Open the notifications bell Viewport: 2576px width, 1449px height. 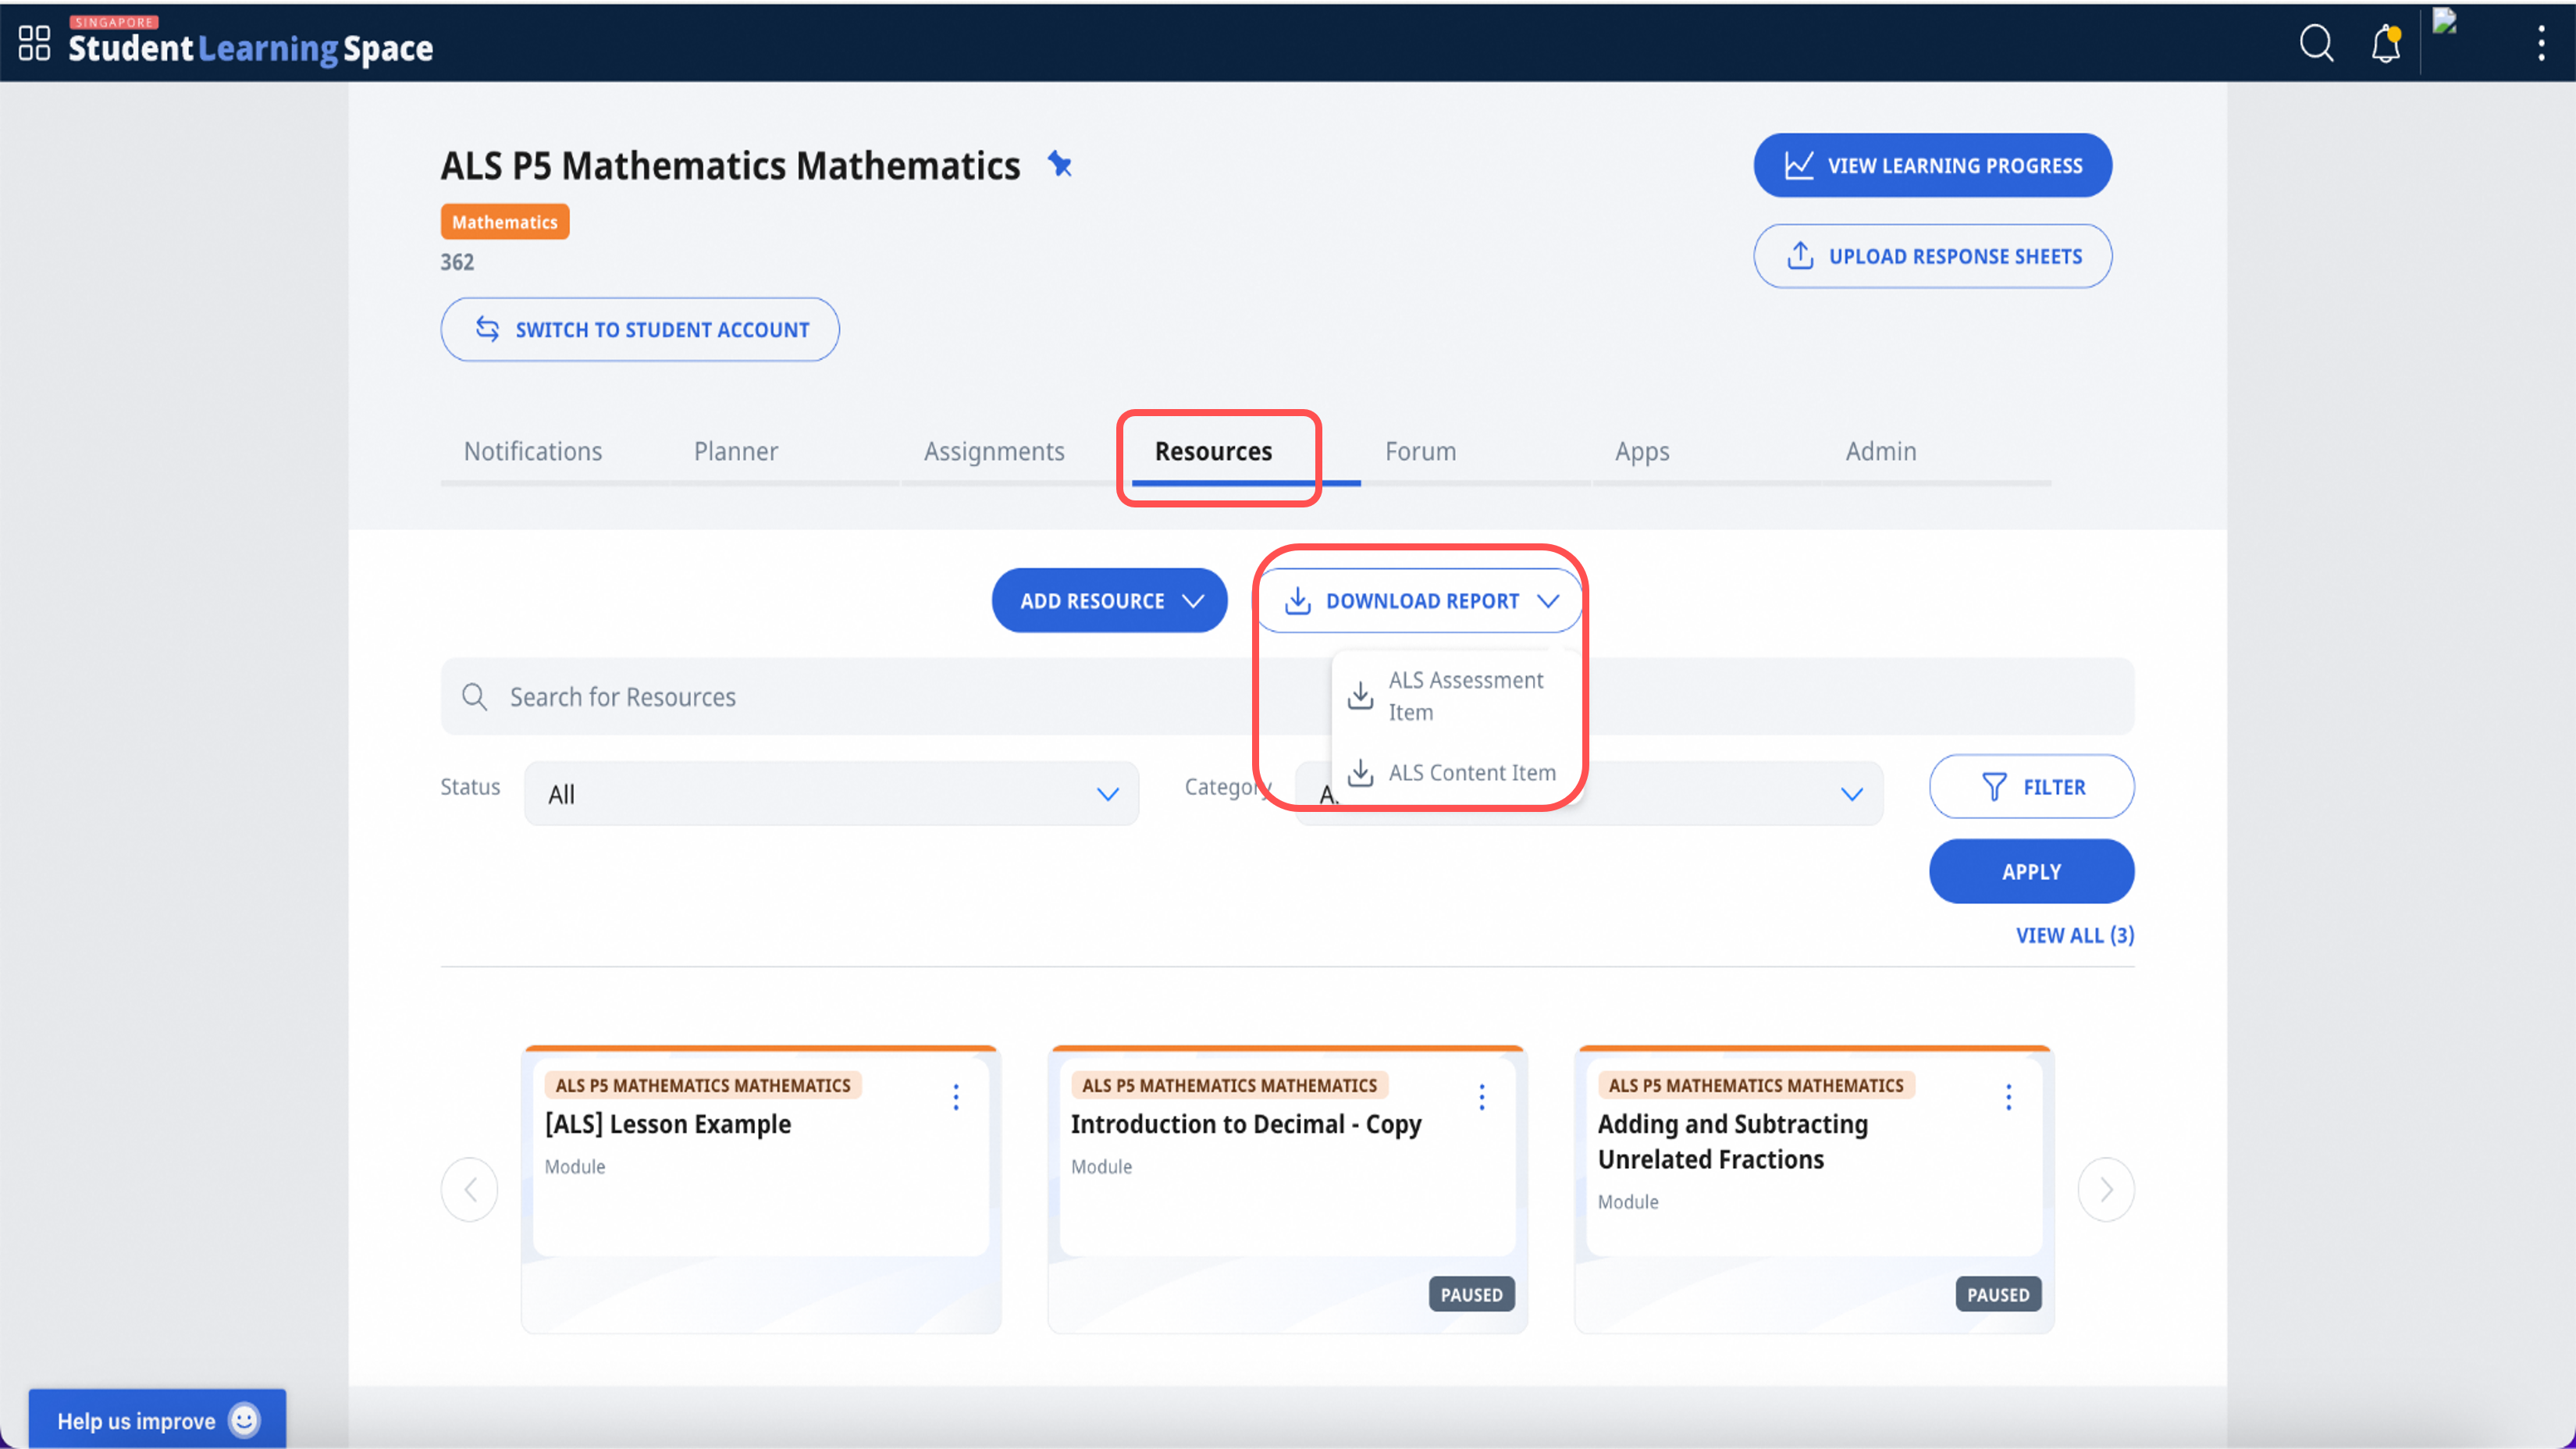(x=2386, y=43)
